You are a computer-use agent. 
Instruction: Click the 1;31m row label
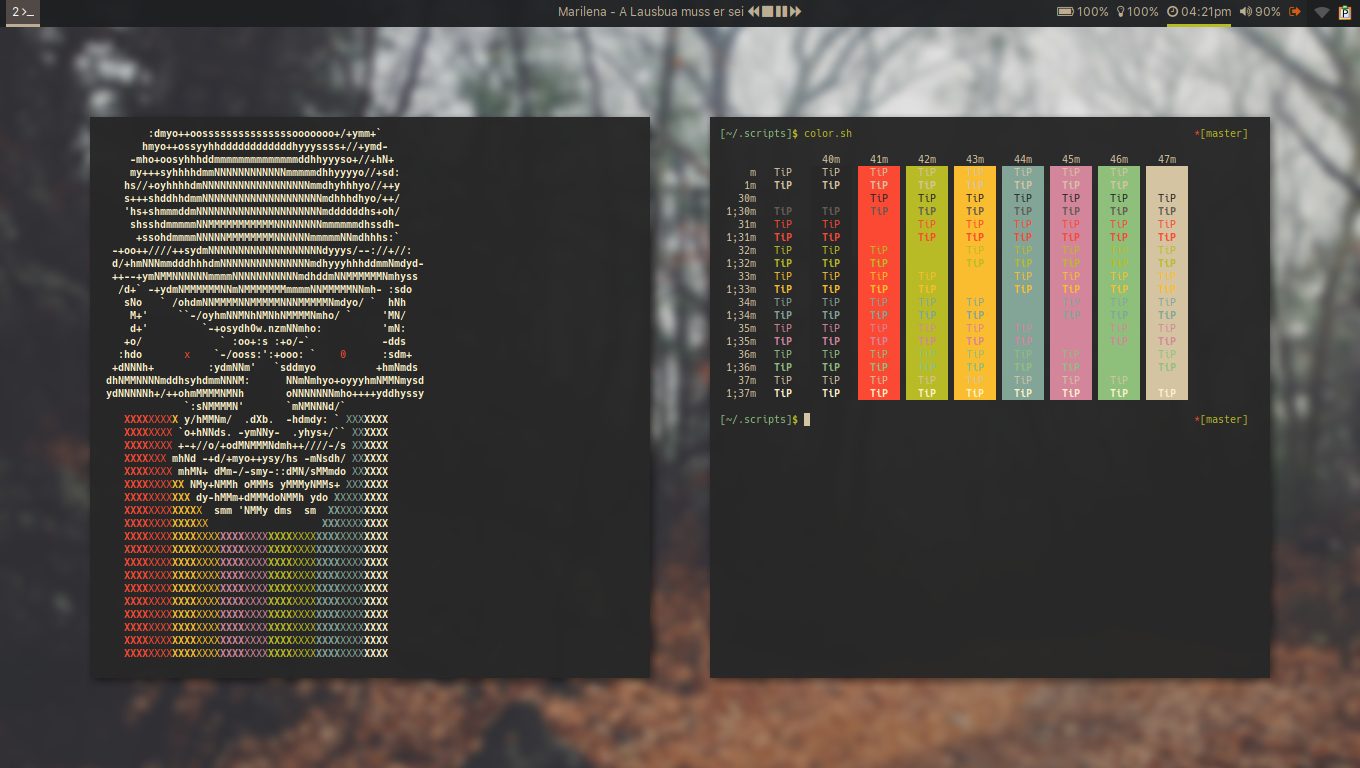click(x=741, y=238)
